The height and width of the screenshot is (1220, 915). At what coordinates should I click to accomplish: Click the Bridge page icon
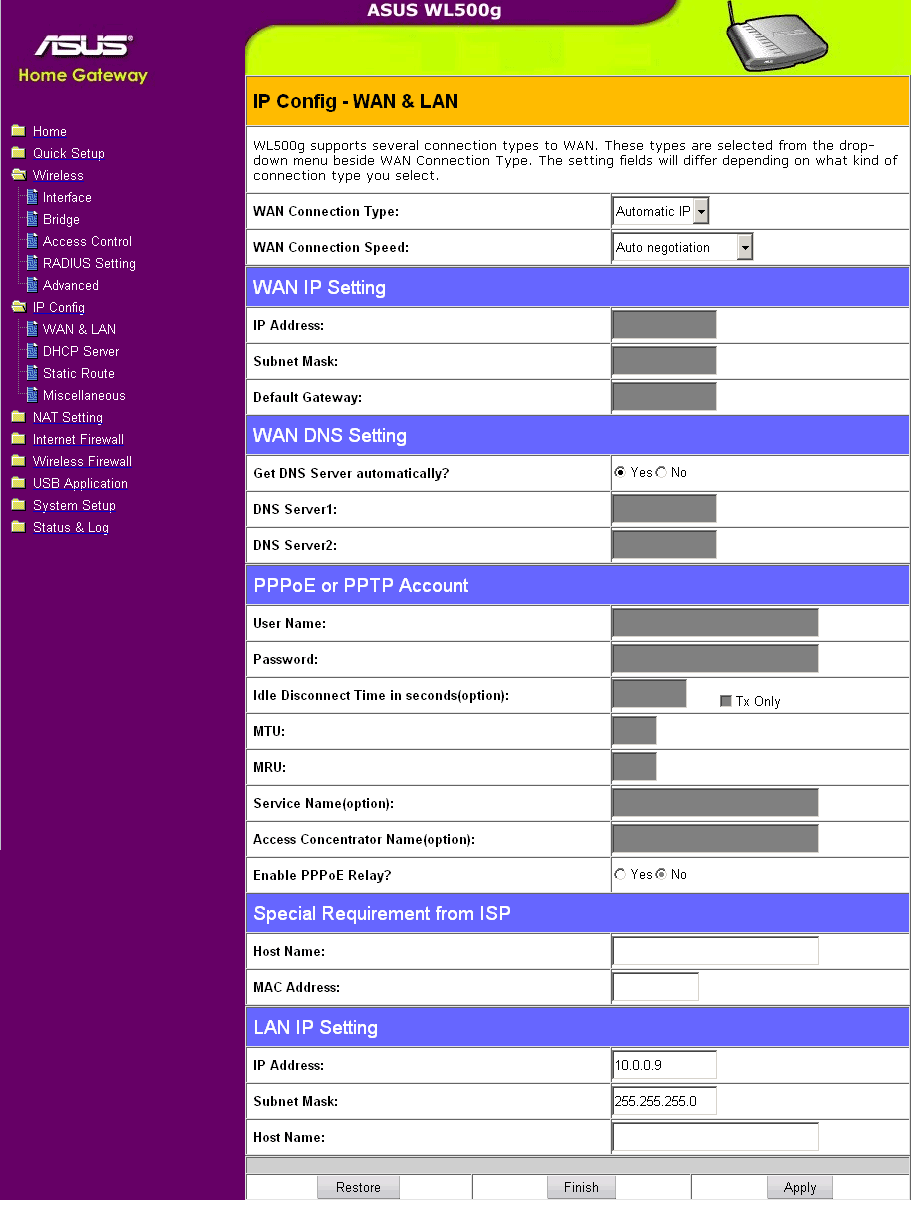coord(32,219)
